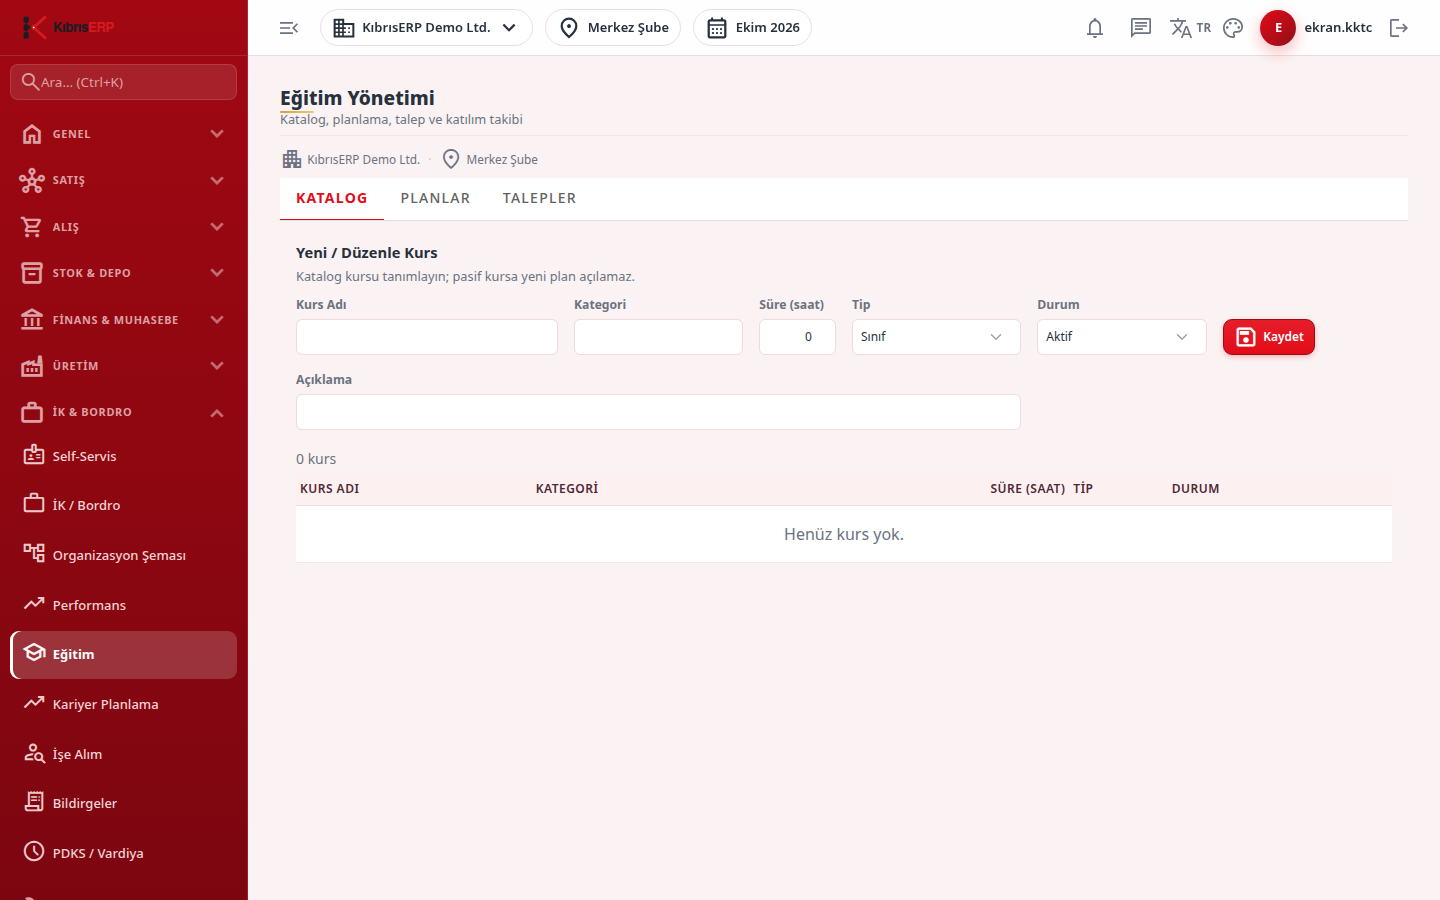Open the Merkez Şube branch selector
Image resolution: width=1440 pixels, height=900 pixels.
(613, 28)
